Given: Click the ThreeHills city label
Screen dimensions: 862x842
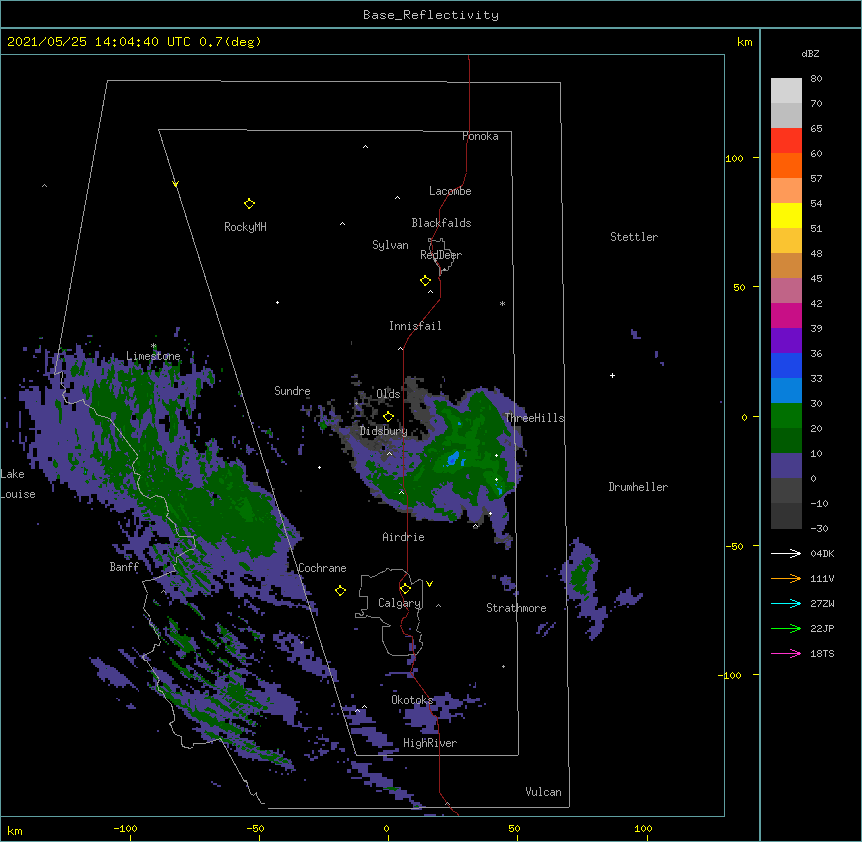Looking at the screenshot, I should [534, 418].
